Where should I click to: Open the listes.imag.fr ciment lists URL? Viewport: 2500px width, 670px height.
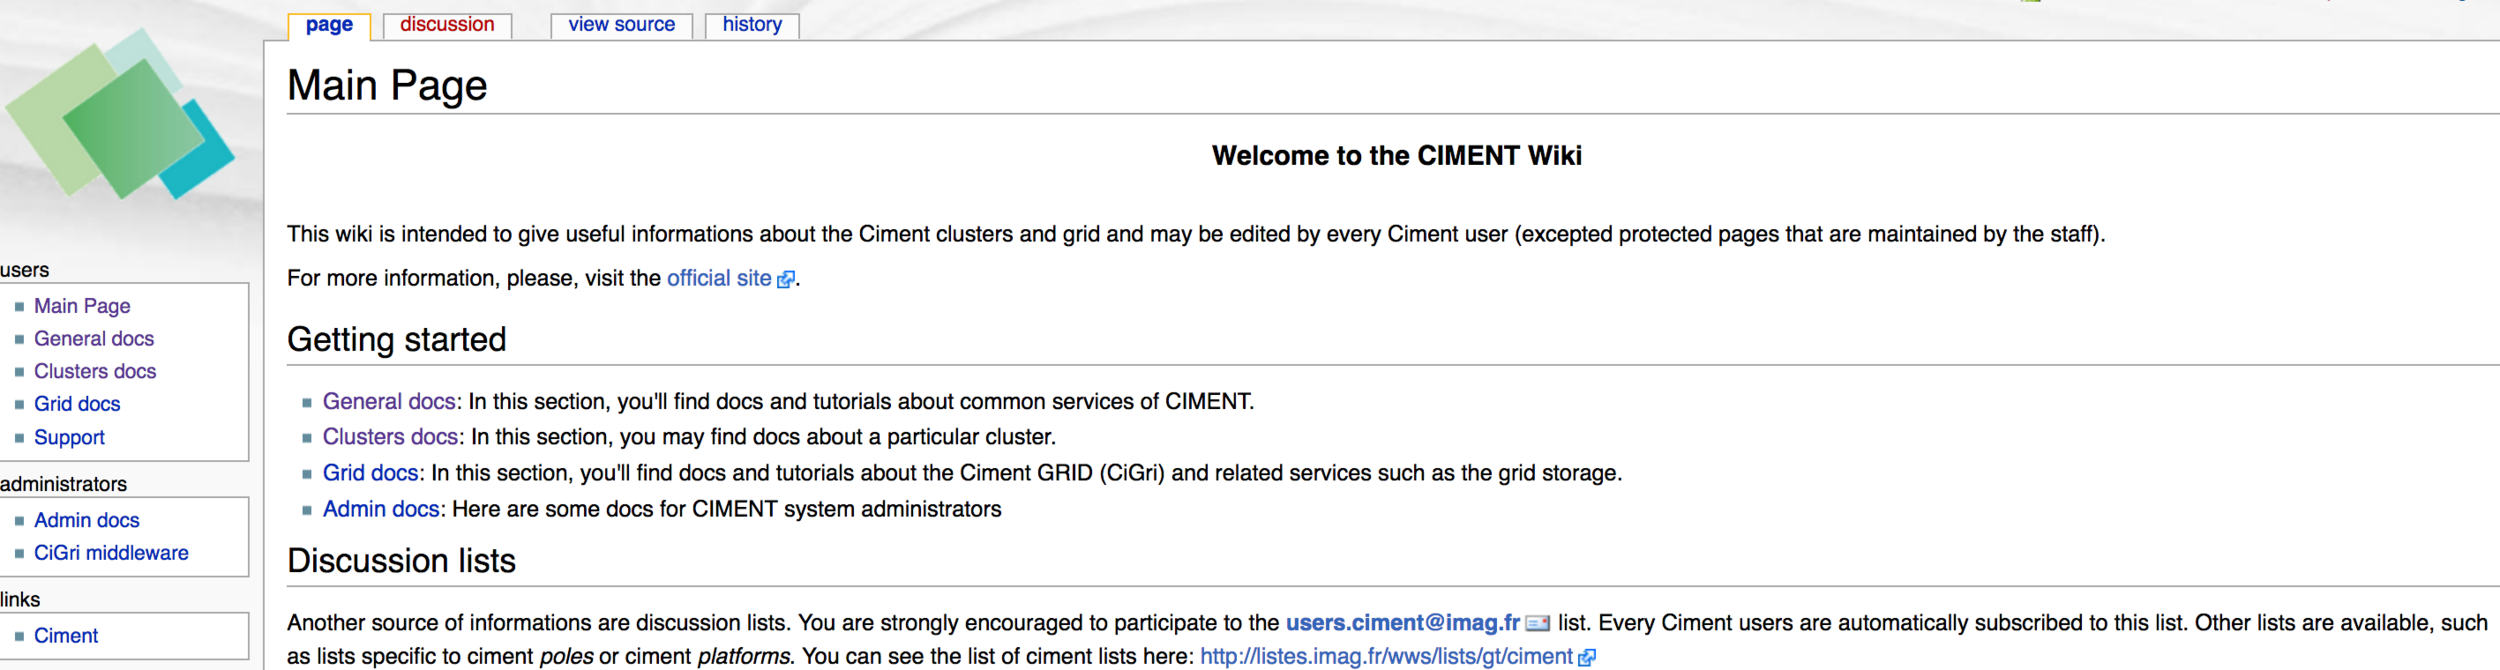(1386, 657)
